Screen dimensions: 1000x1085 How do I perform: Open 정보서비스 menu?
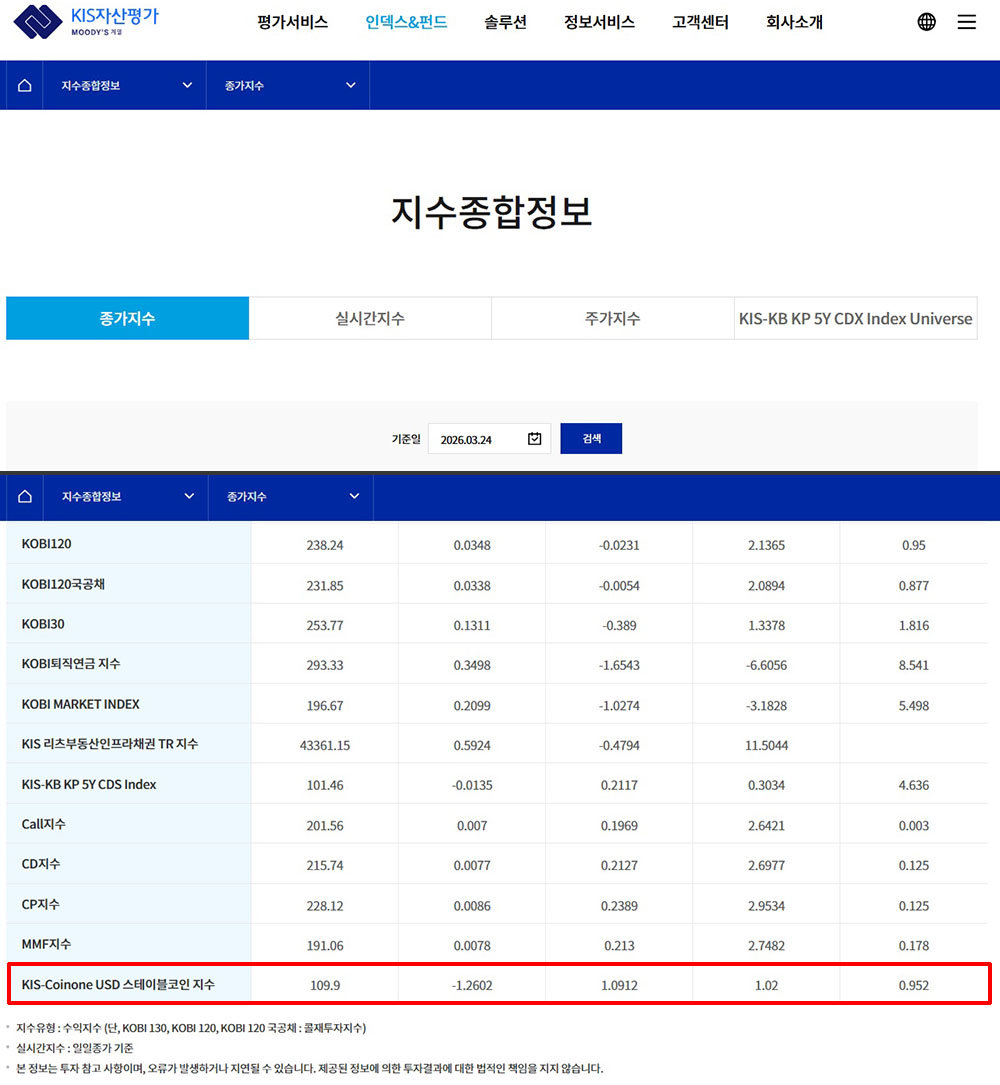599,22
